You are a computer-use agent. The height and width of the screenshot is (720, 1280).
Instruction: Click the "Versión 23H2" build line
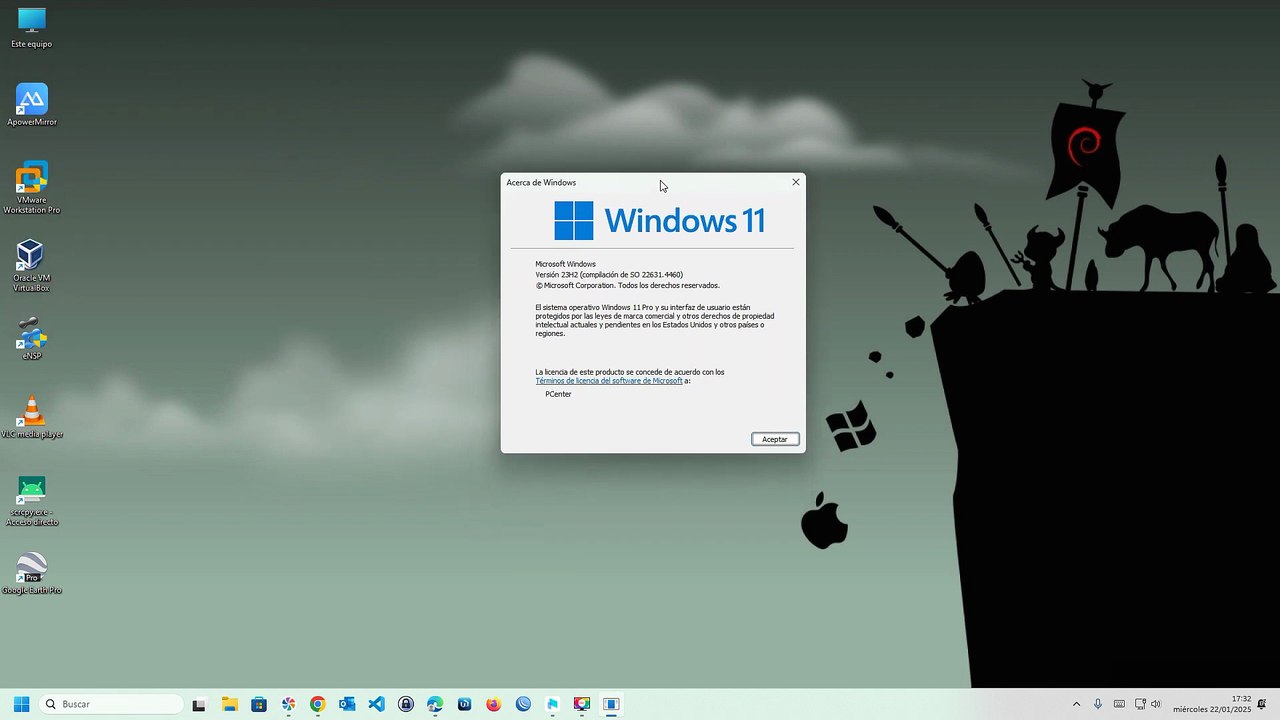(x=609, y=274)
